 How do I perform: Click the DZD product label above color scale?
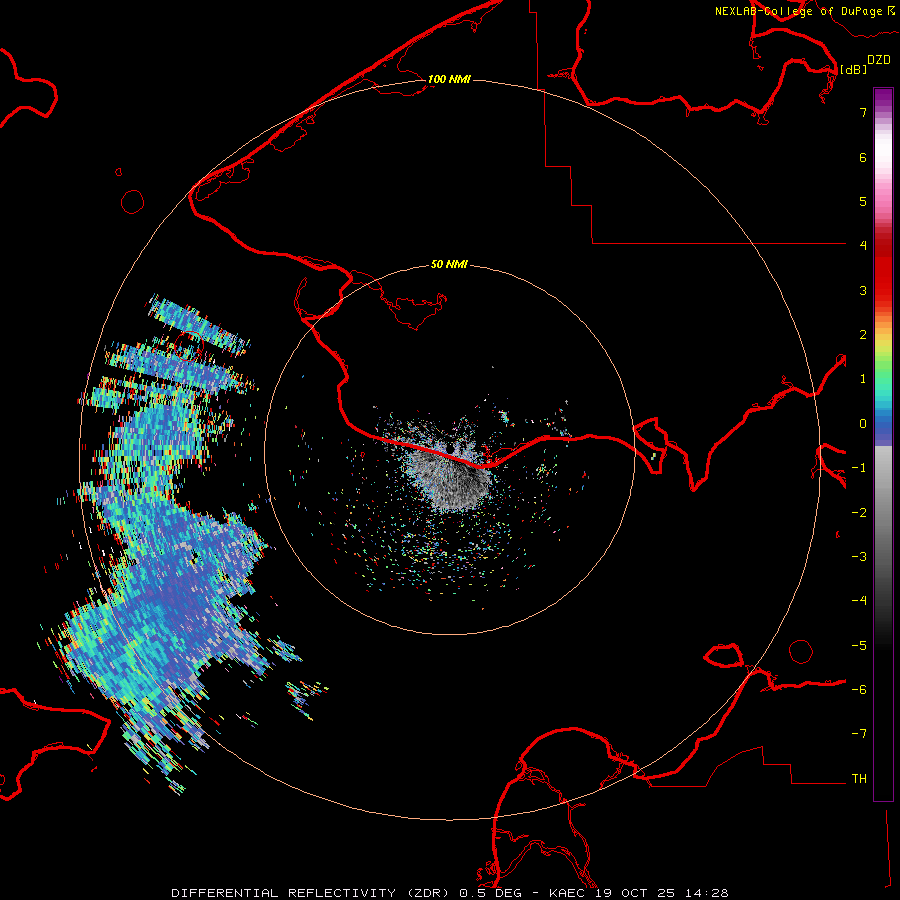point(879,60)
